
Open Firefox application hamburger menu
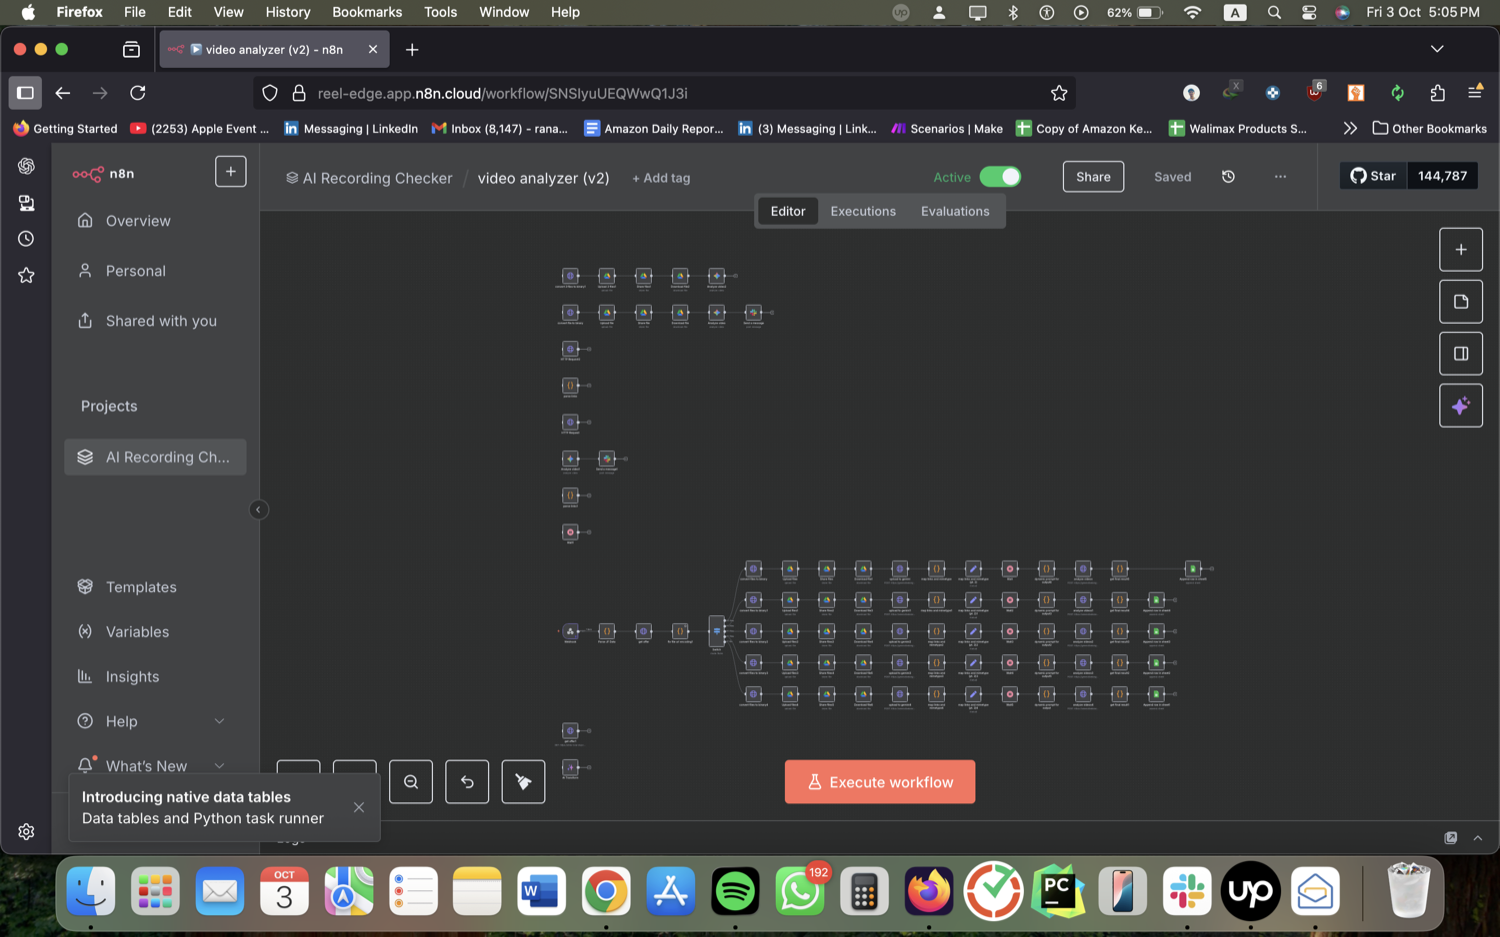(x=1475, y=93)
